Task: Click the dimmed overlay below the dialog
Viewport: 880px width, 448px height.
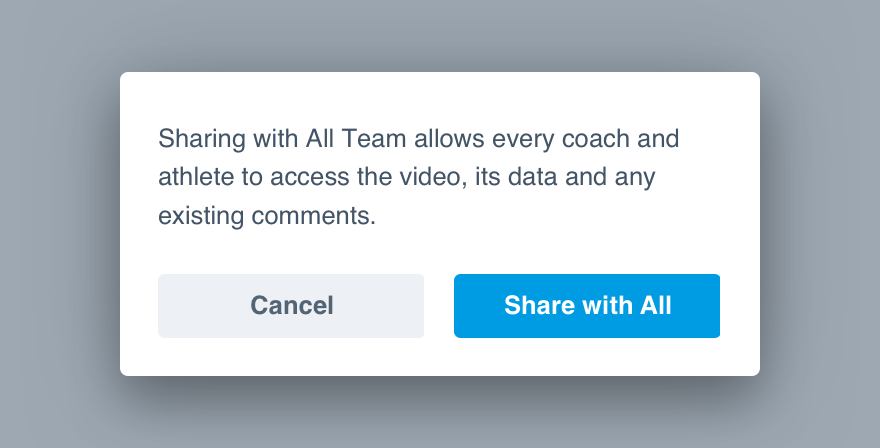Action: 440,413
